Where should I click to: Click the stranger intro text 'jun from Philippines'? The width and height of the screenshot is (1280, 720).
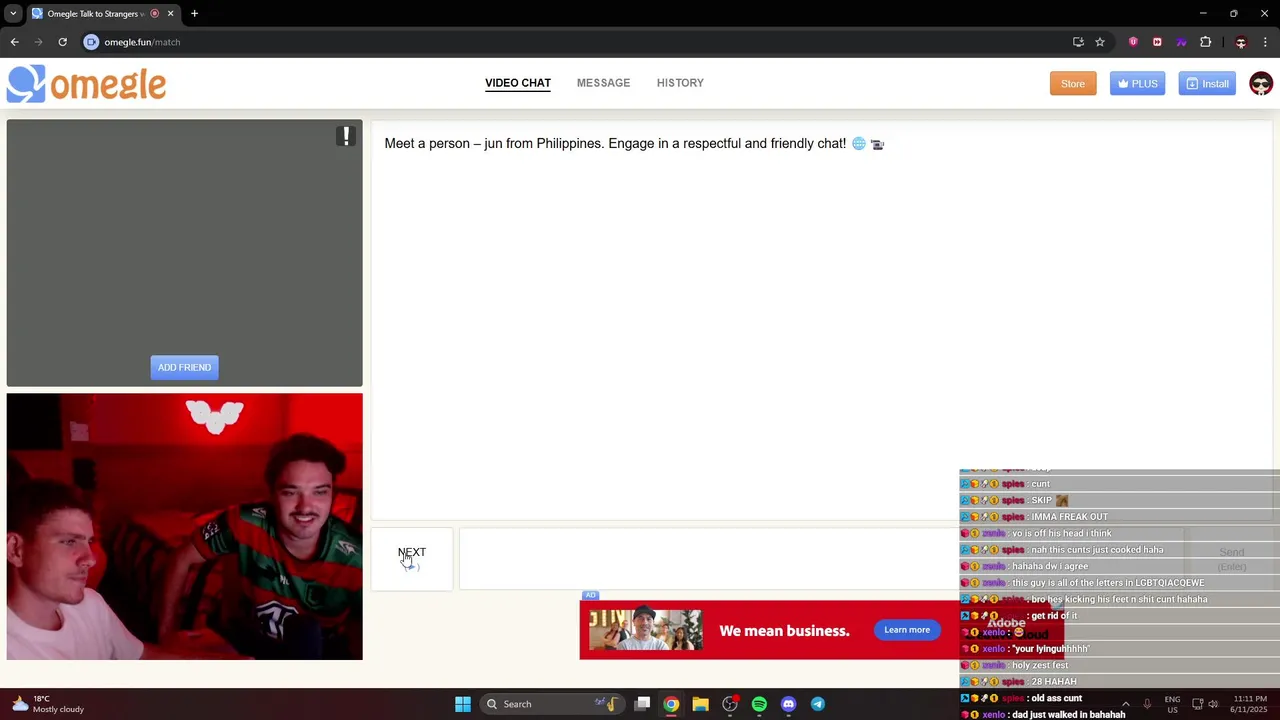(542, 143)
